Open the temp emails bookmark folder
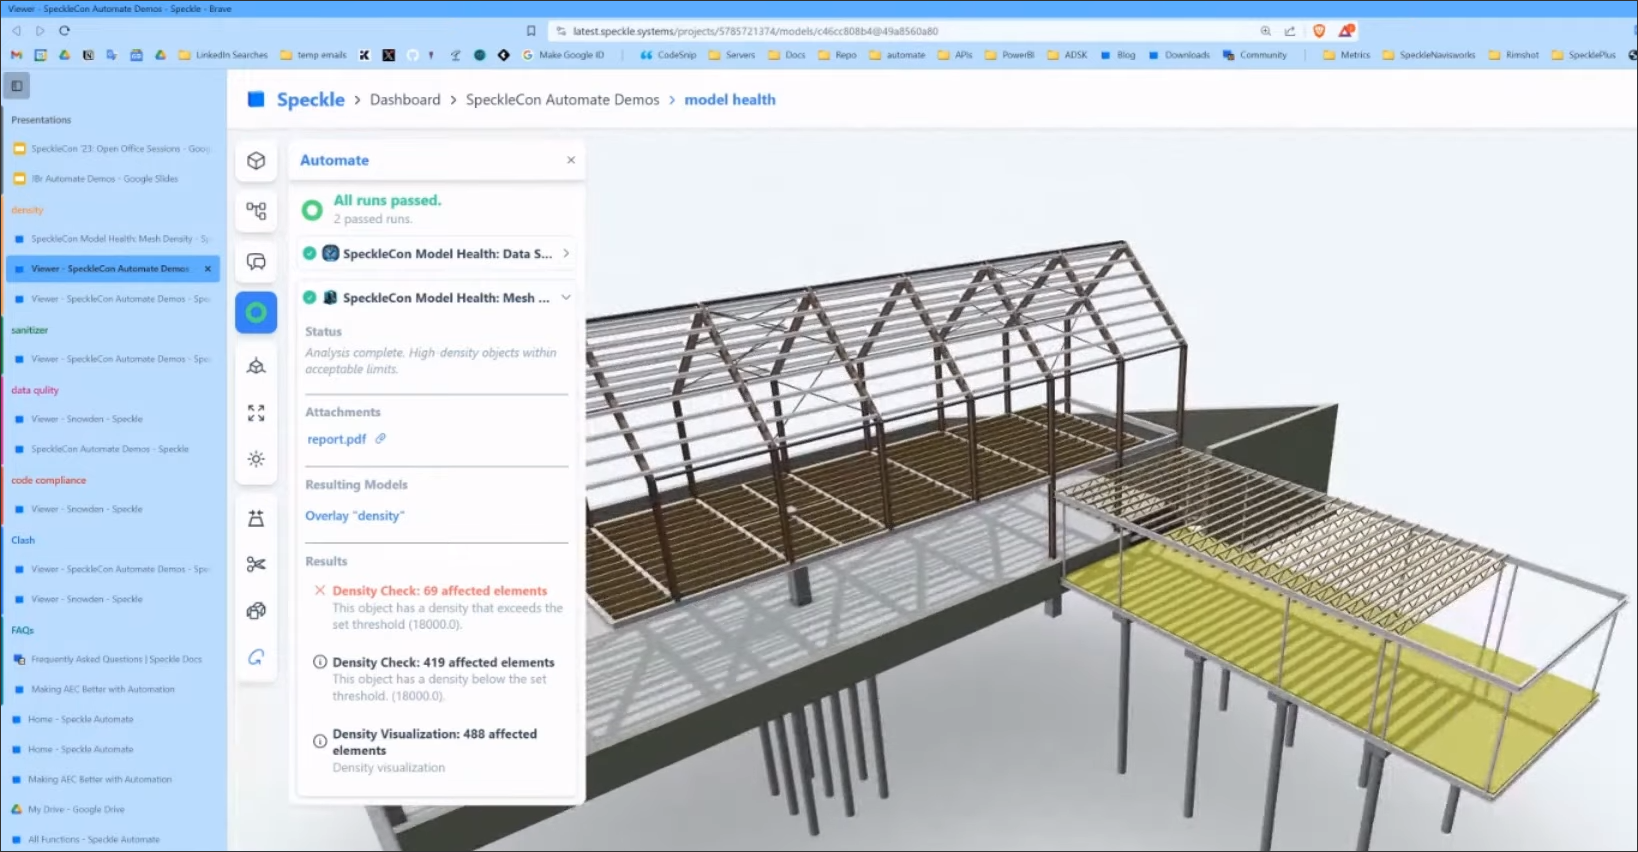This screenshot has width=1638, height=852. 313,55
